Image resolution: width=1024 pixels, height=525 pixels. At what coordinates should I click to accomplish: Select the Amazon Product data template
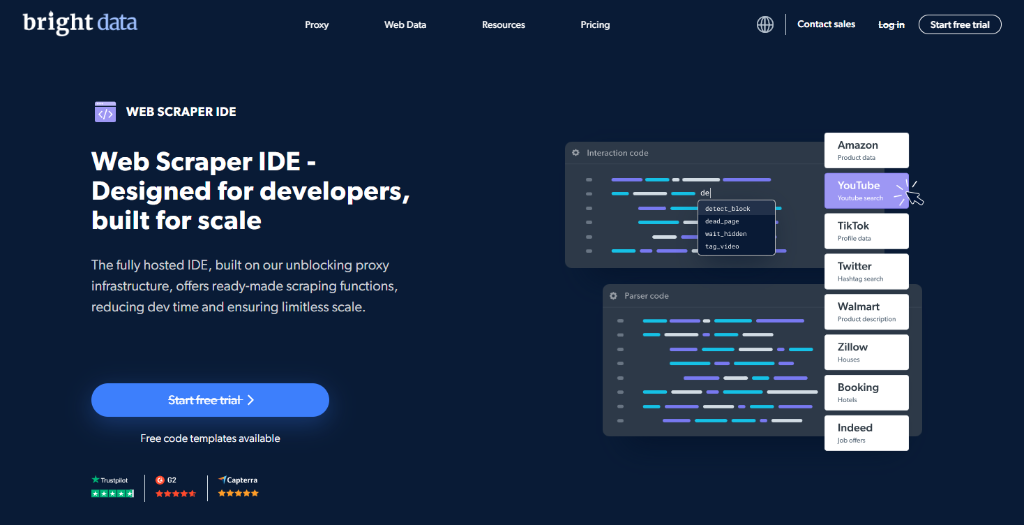coord(867,150)
